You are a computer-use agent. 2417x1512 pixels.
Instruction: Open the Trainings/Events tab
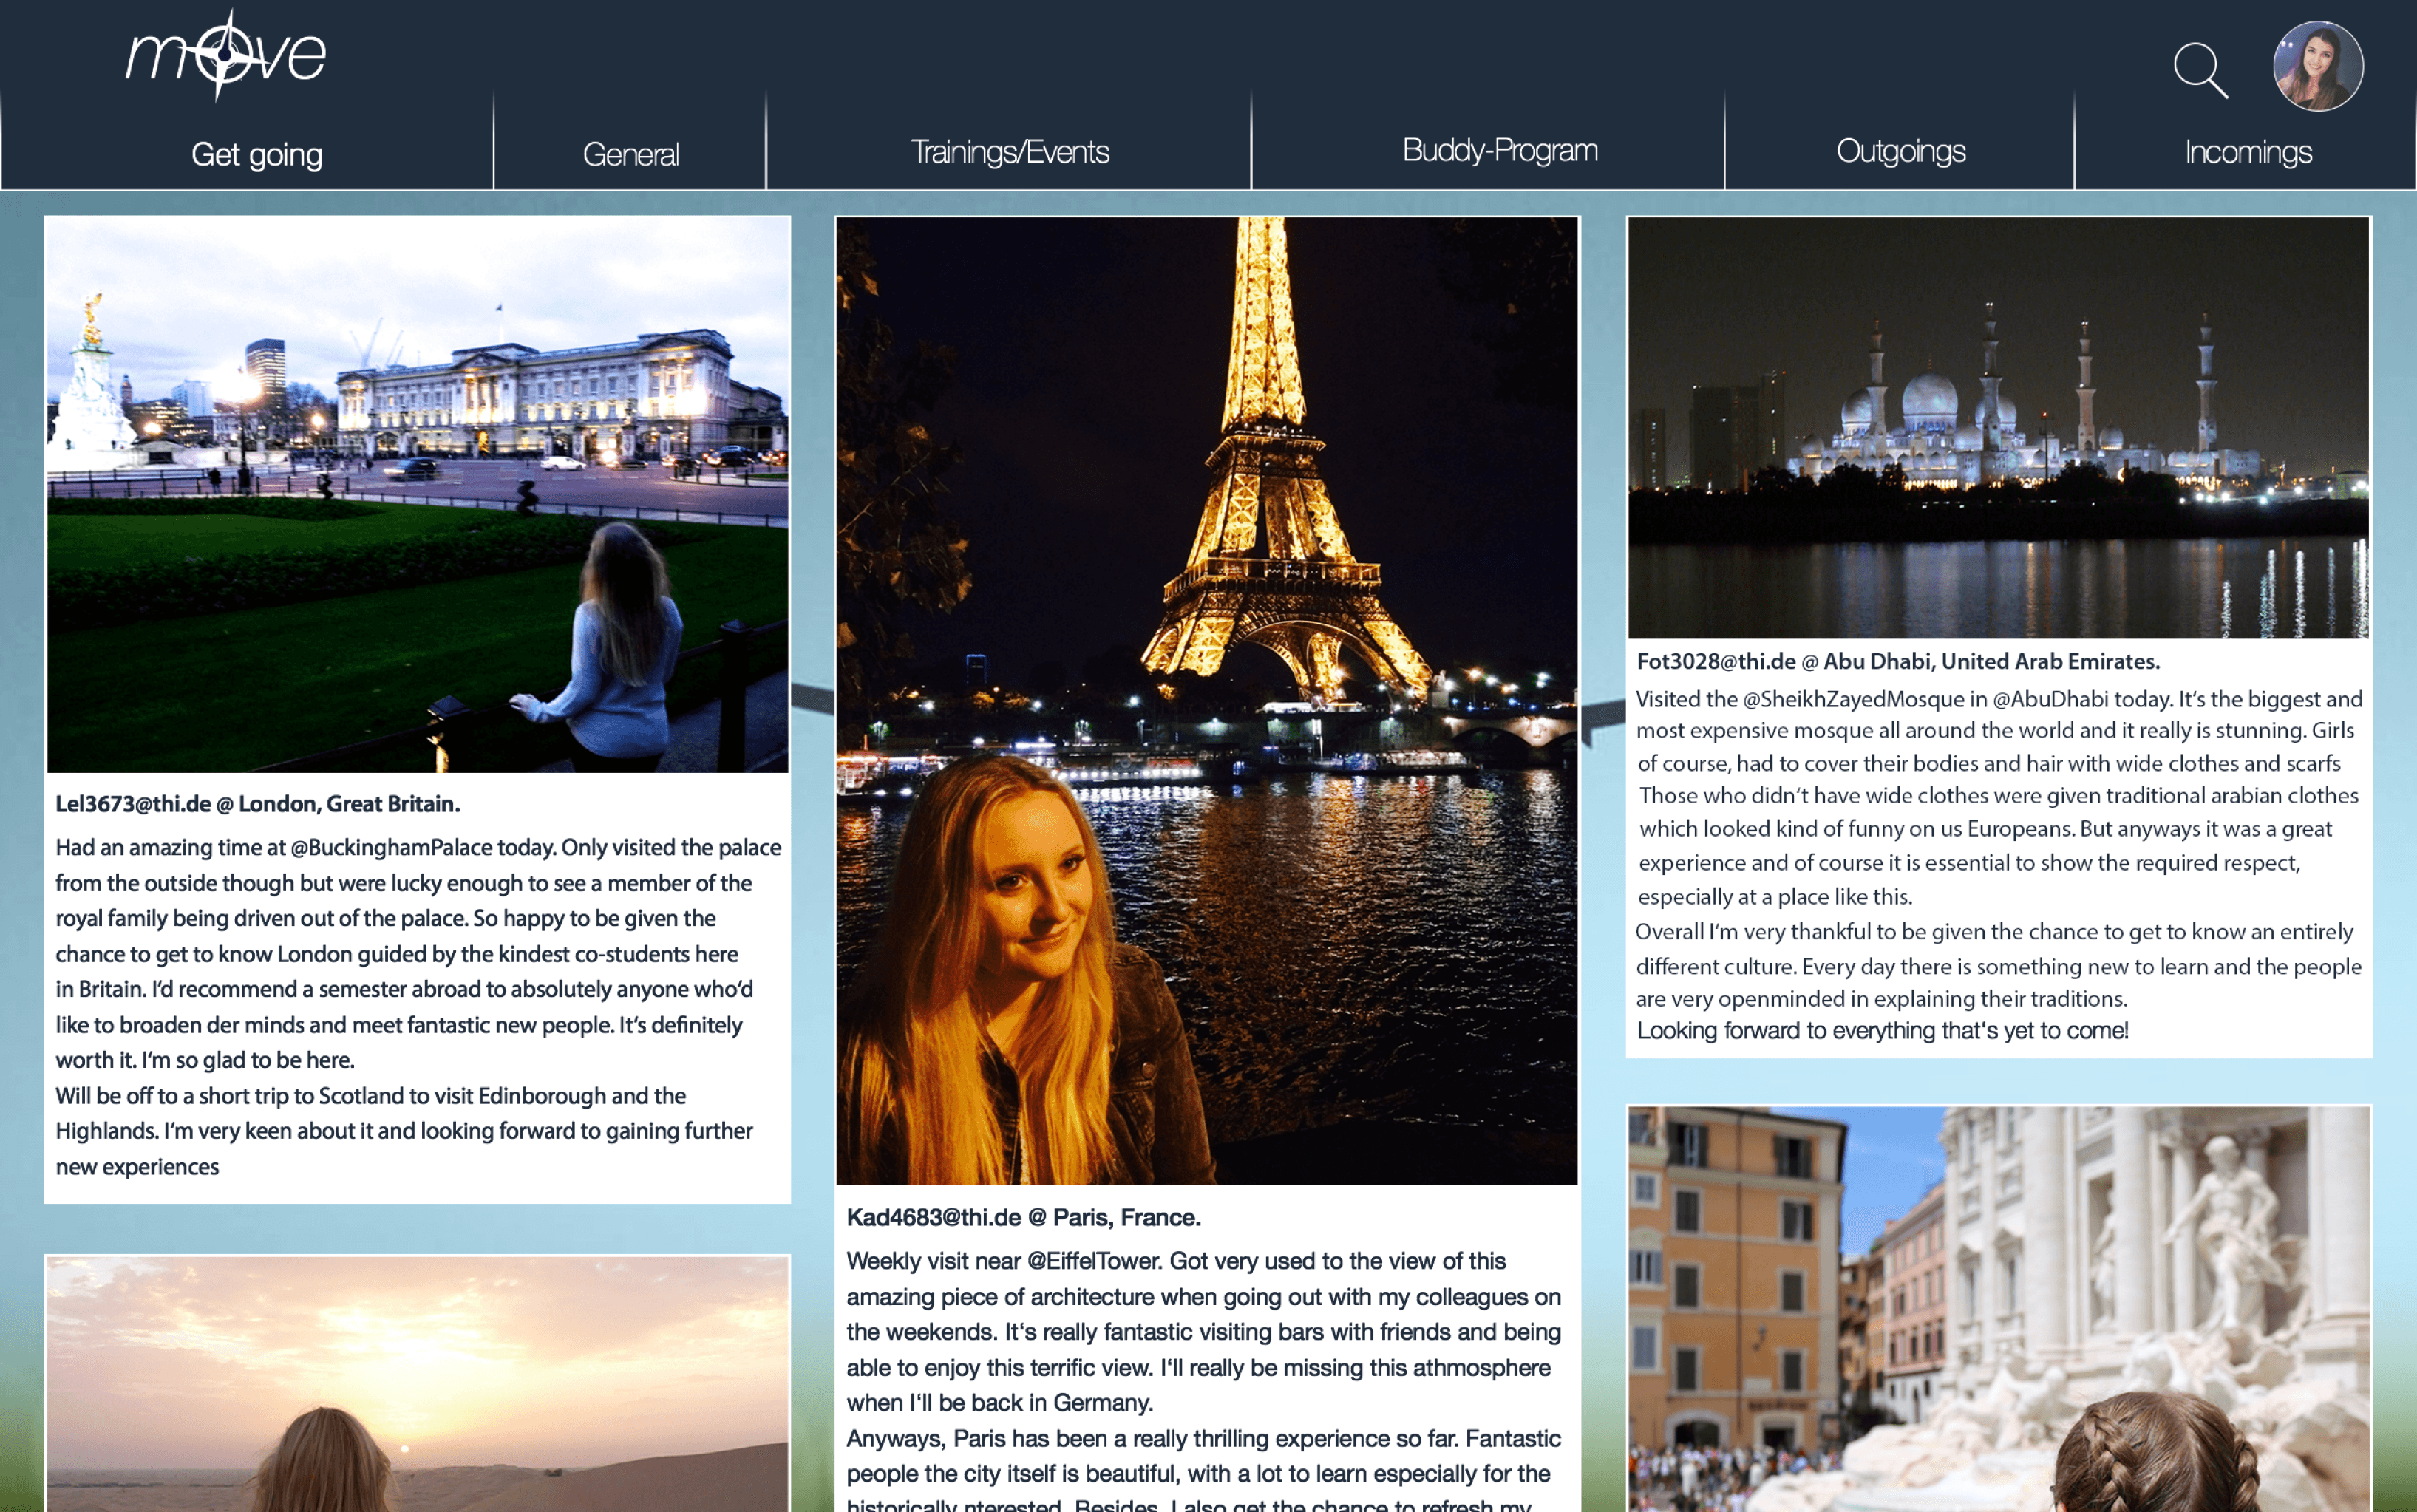1009,152
